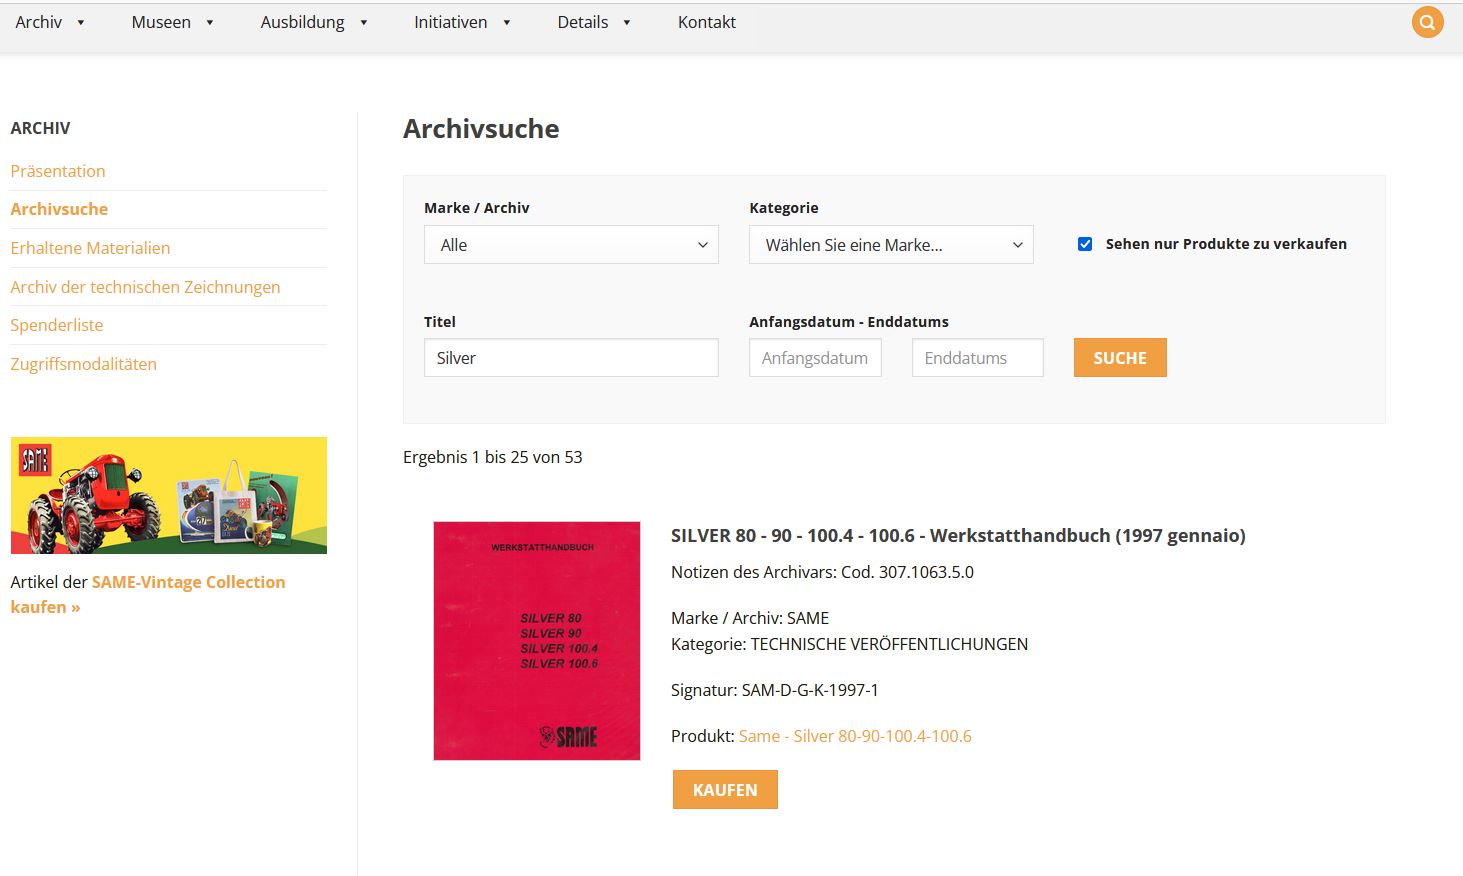Focus the Anfangsdatum date field

(815, 358)
